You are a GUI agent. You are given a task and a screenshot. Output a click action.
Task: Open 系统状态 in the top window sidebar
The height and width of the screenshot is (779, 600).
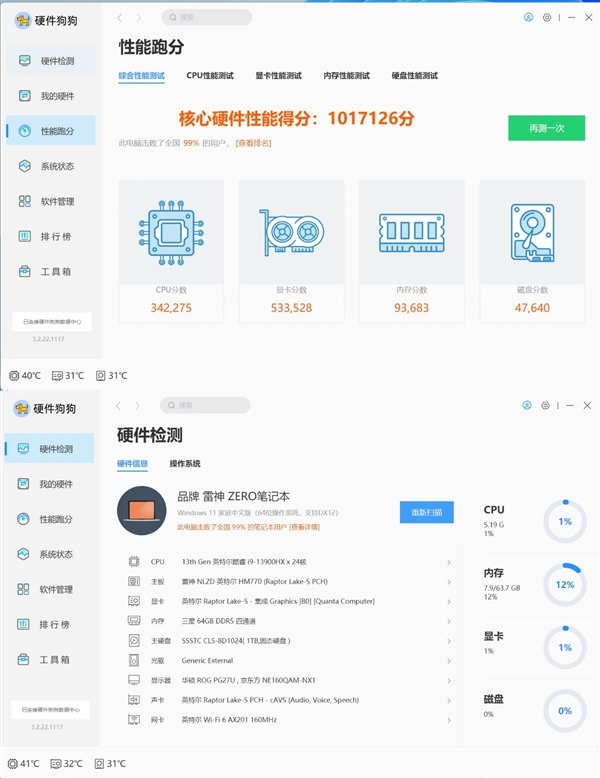coord(51,166)
